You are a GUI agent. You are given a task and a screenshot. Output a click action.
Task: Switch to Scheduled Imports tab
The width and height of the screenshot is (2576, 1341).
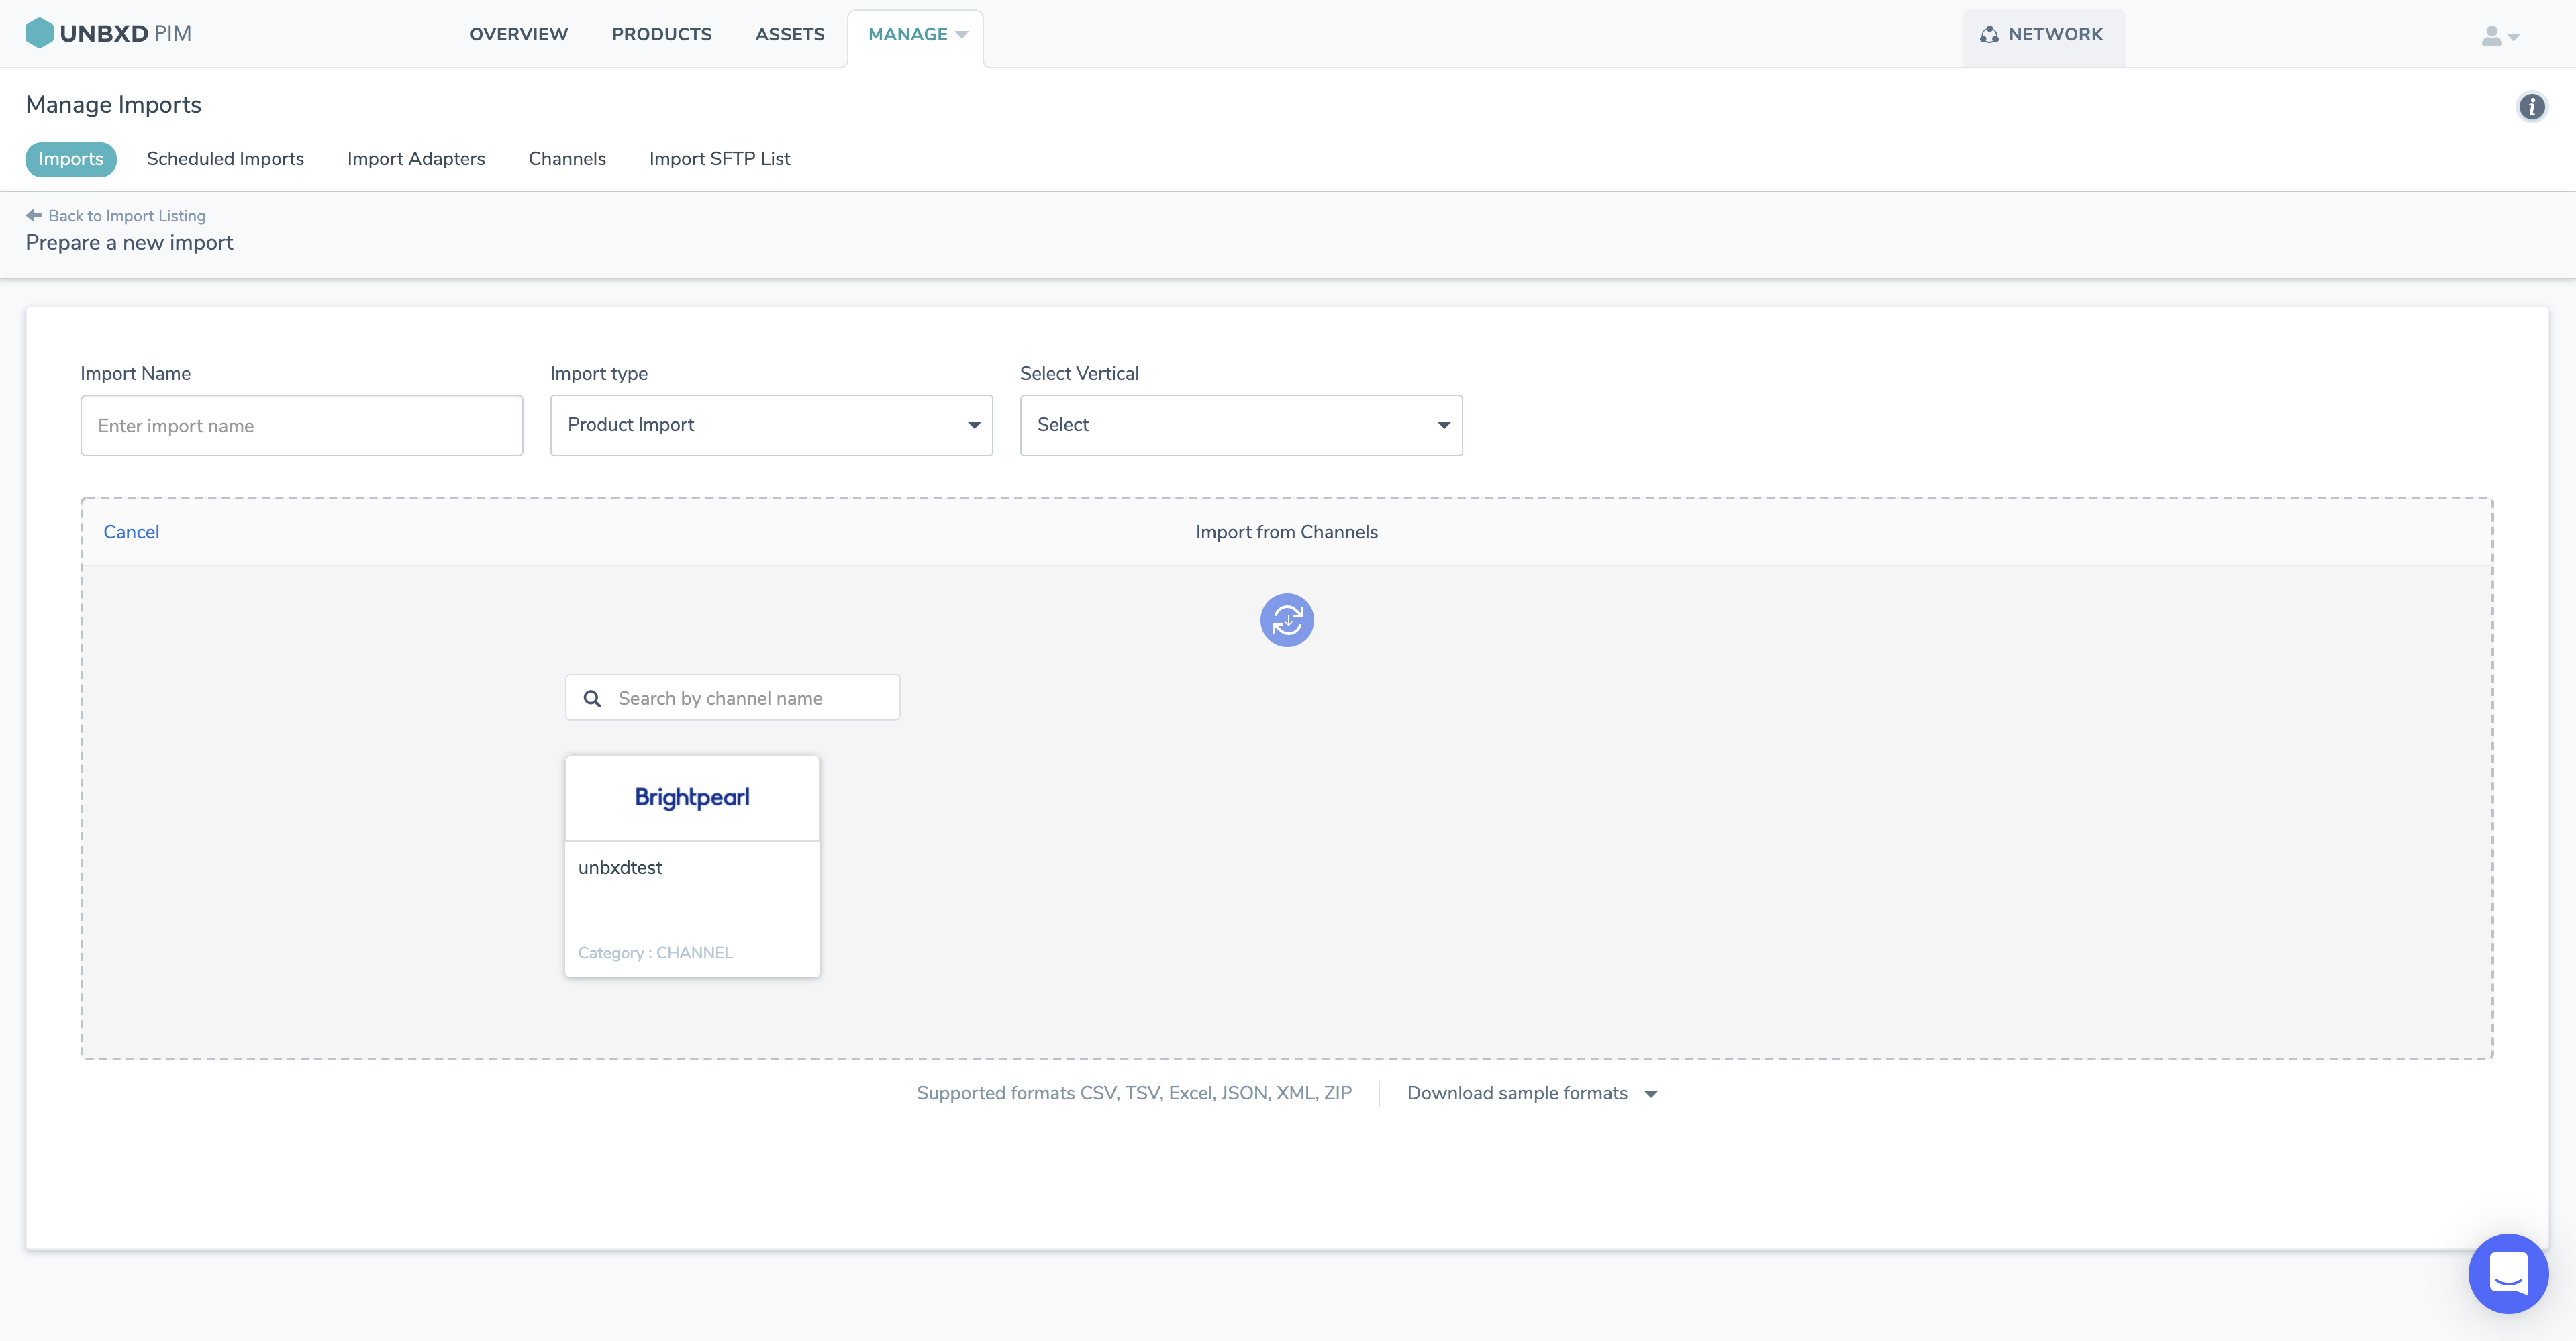225,159
